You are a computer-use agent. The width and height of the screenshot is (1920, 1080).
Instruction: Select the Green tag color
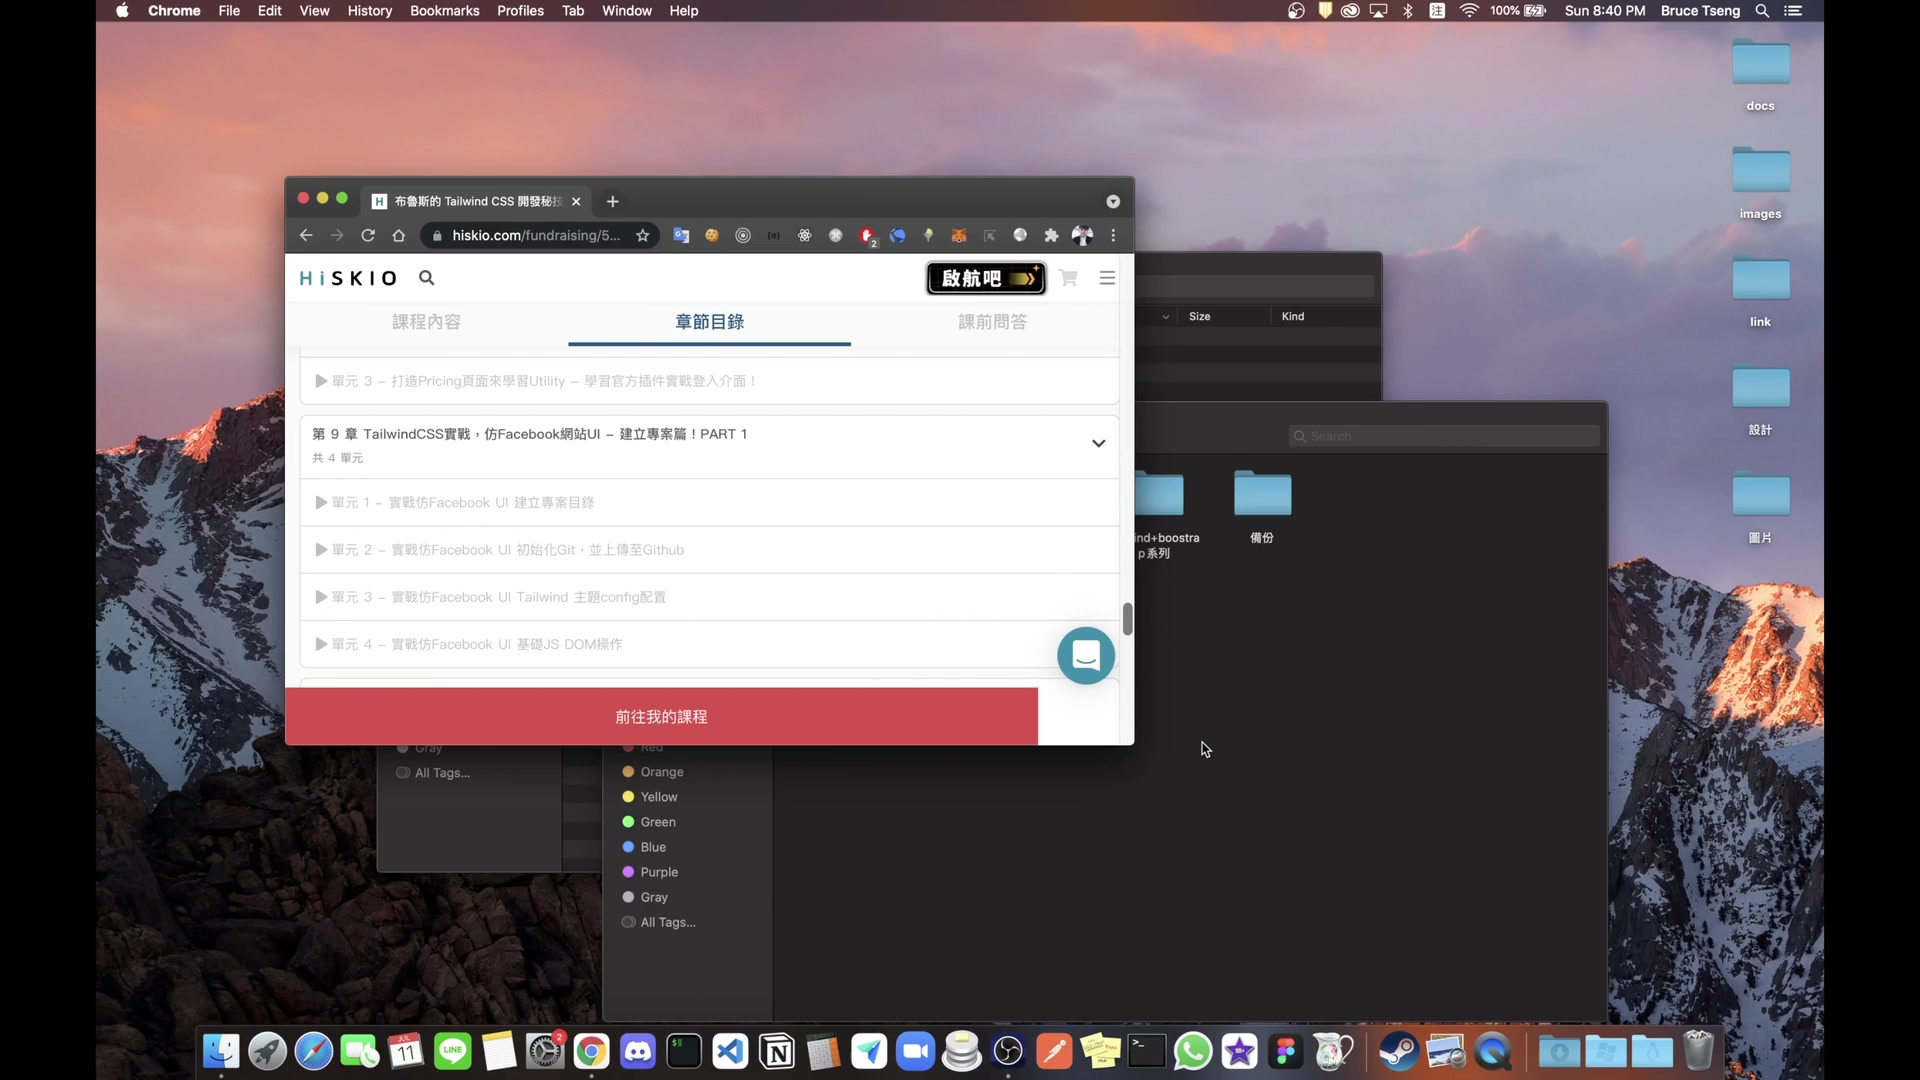point(658,822)
